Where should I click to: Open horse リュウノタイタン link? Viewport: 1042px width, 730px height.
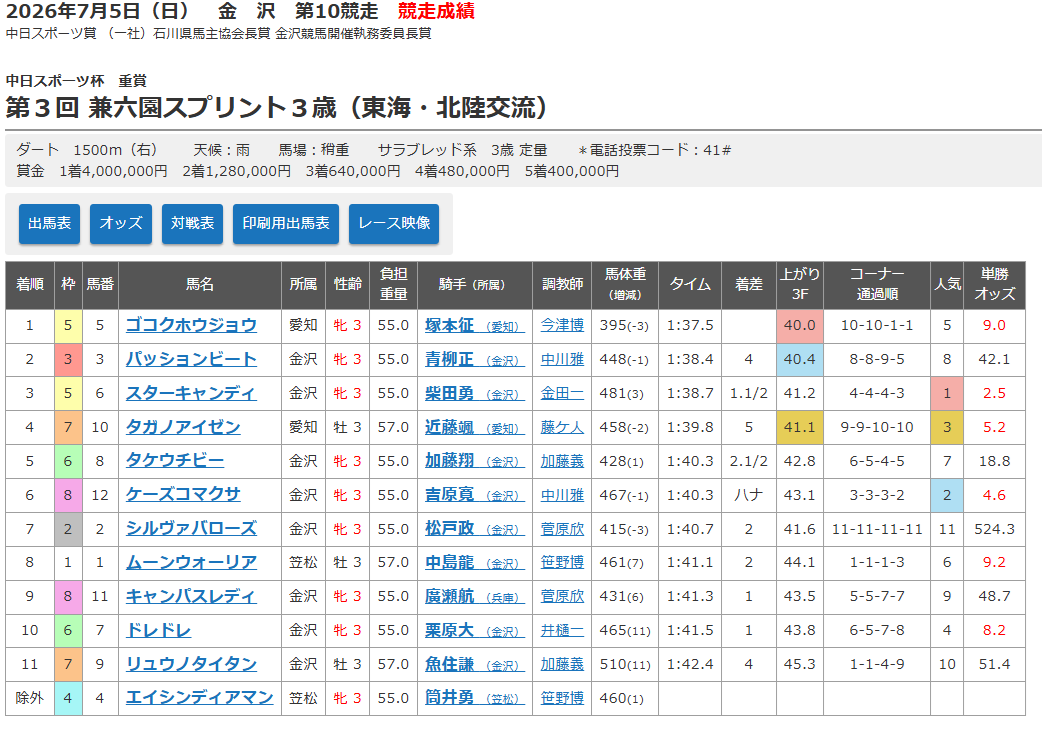coord(191,664)
